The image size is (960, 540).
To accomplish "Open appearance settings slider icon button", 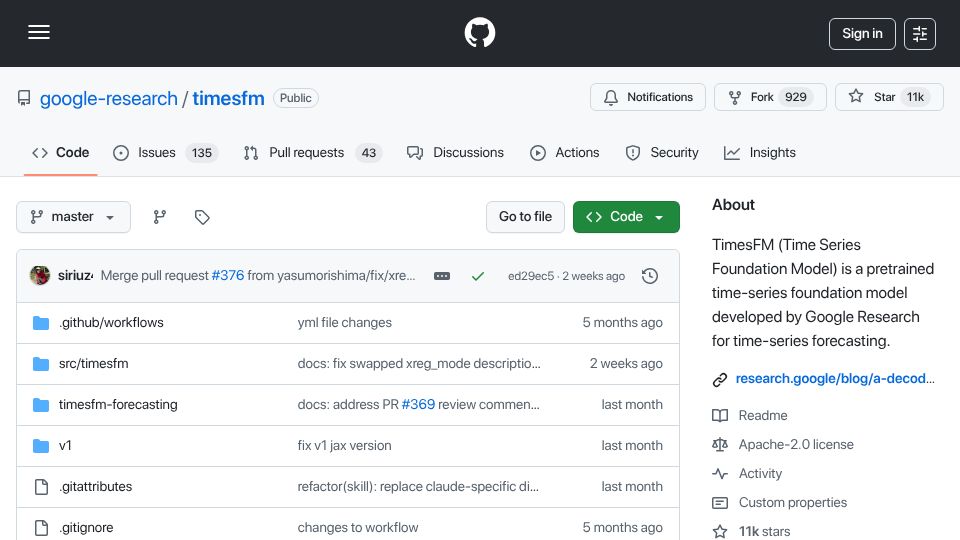I will [x=920, y=34].
